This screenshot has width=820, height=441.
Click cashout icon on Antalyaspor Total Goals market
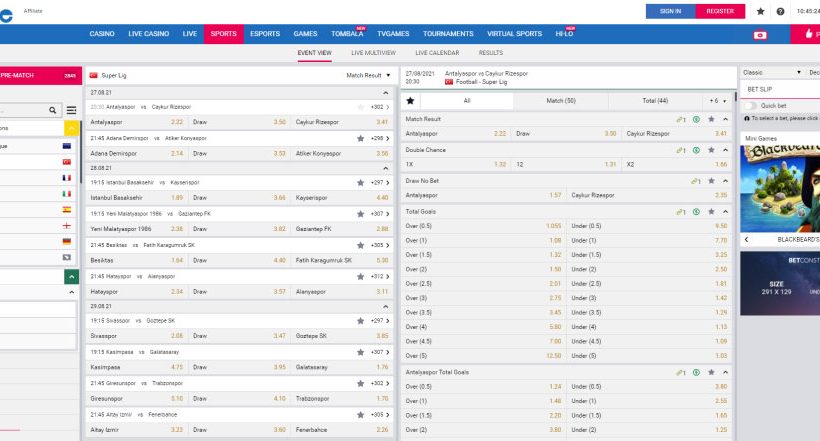696,372
